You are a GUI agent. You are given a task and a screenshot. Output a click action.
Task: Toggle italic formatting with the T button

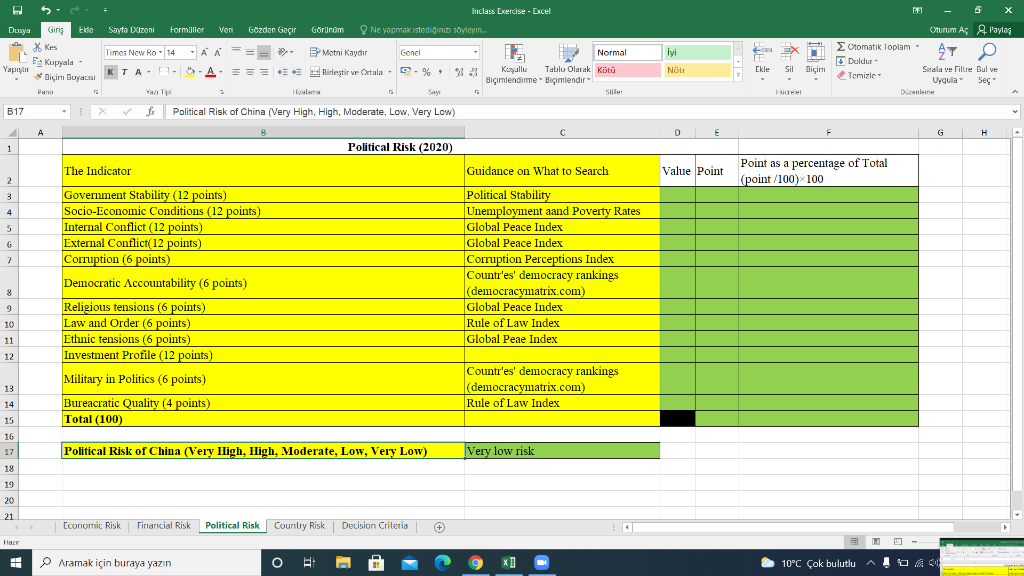pyautogui.click(x=124, y=72)
